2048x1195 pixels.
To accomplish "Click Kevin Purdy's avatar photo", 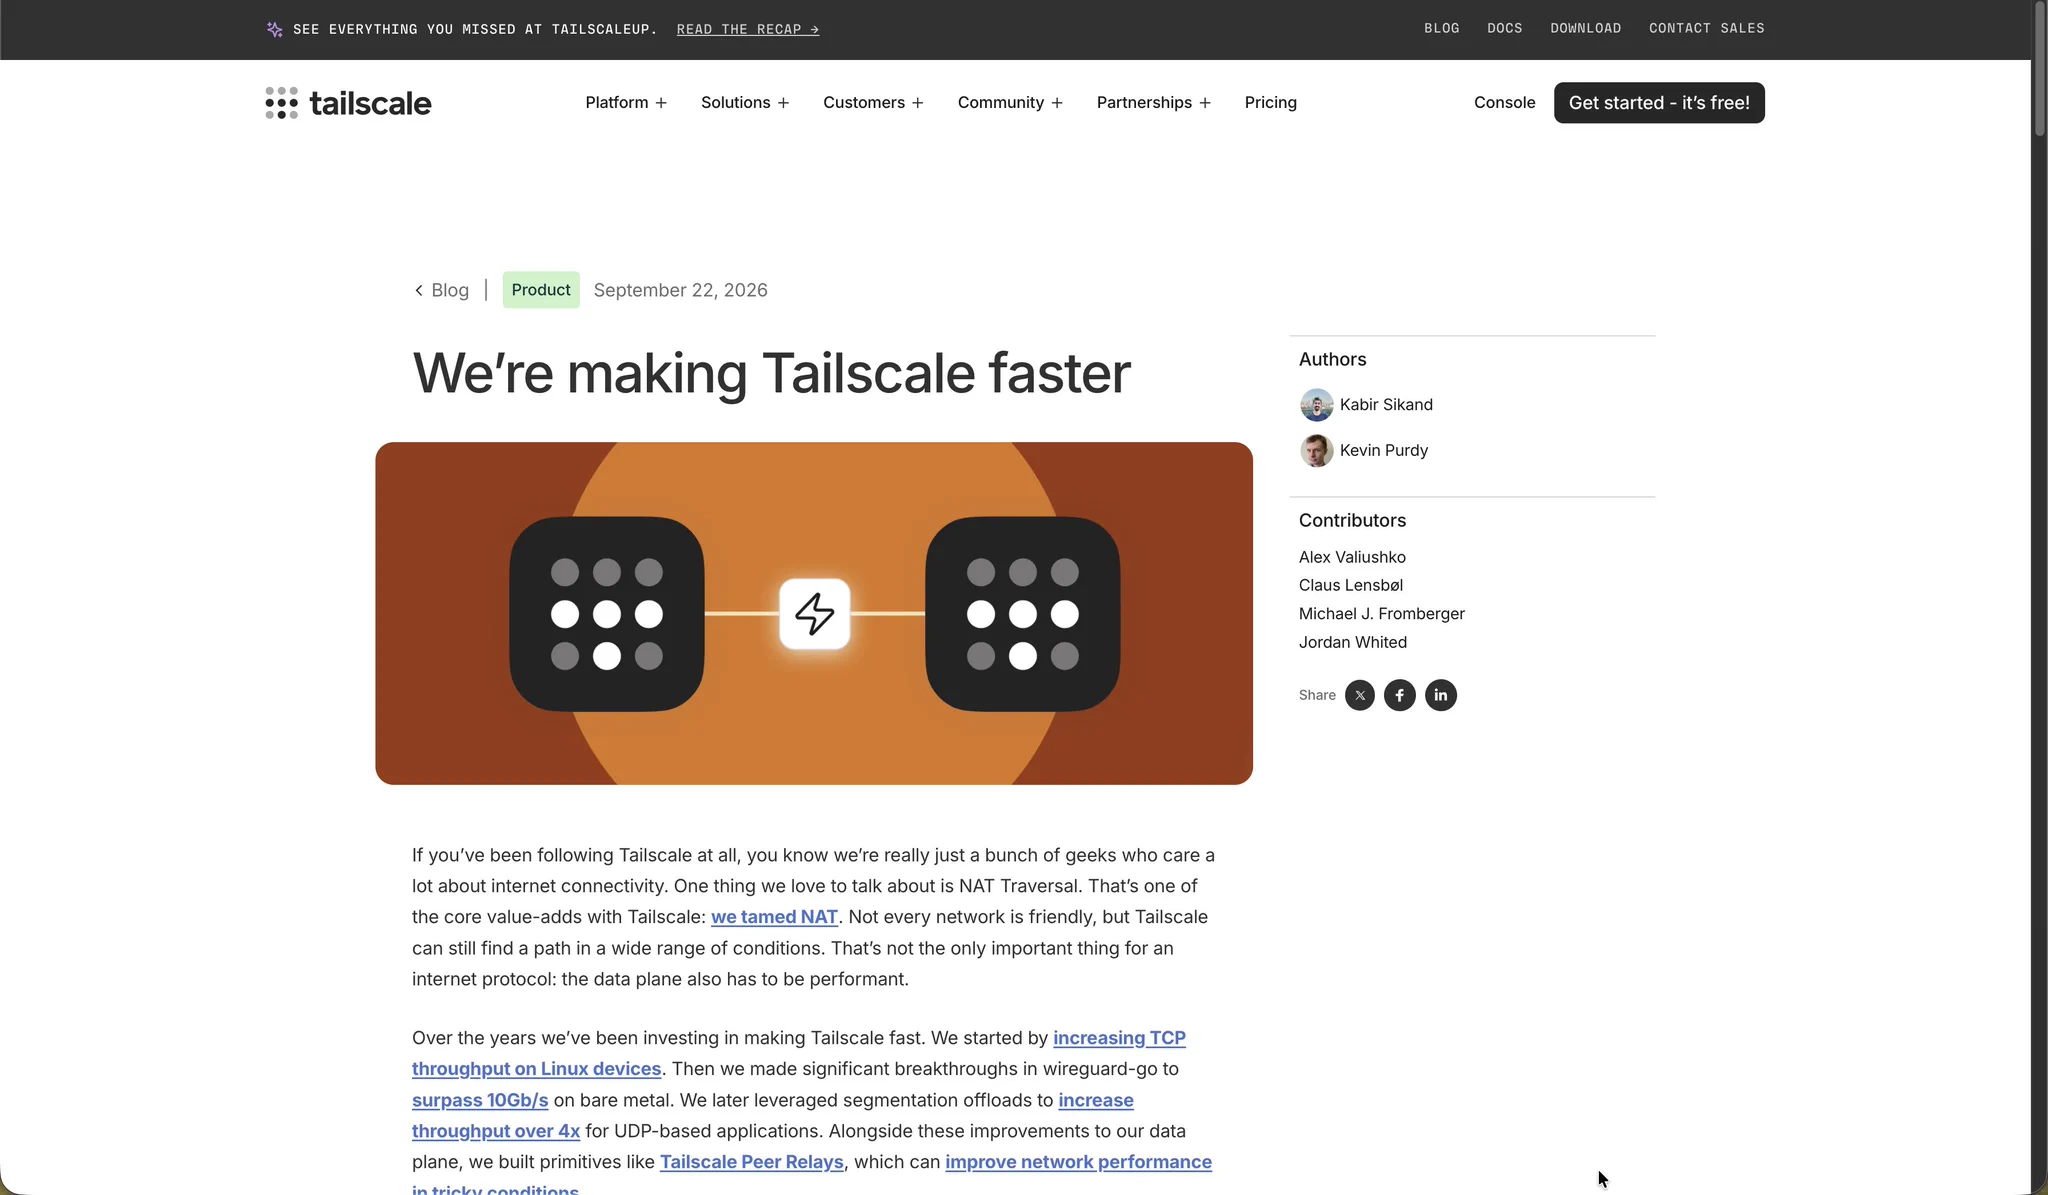I will [1316, 451].
